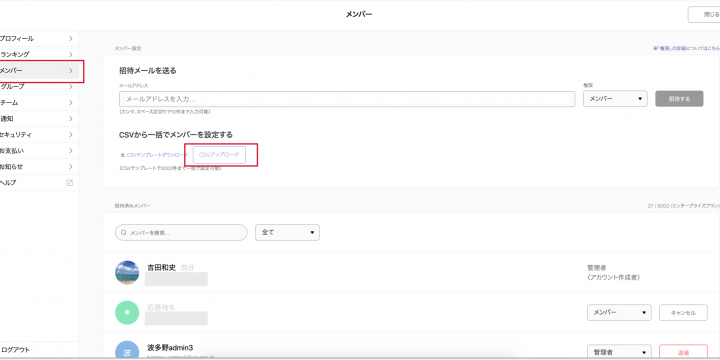Select メンバー in the sidebar
The image size is (720, 360).
38,71
